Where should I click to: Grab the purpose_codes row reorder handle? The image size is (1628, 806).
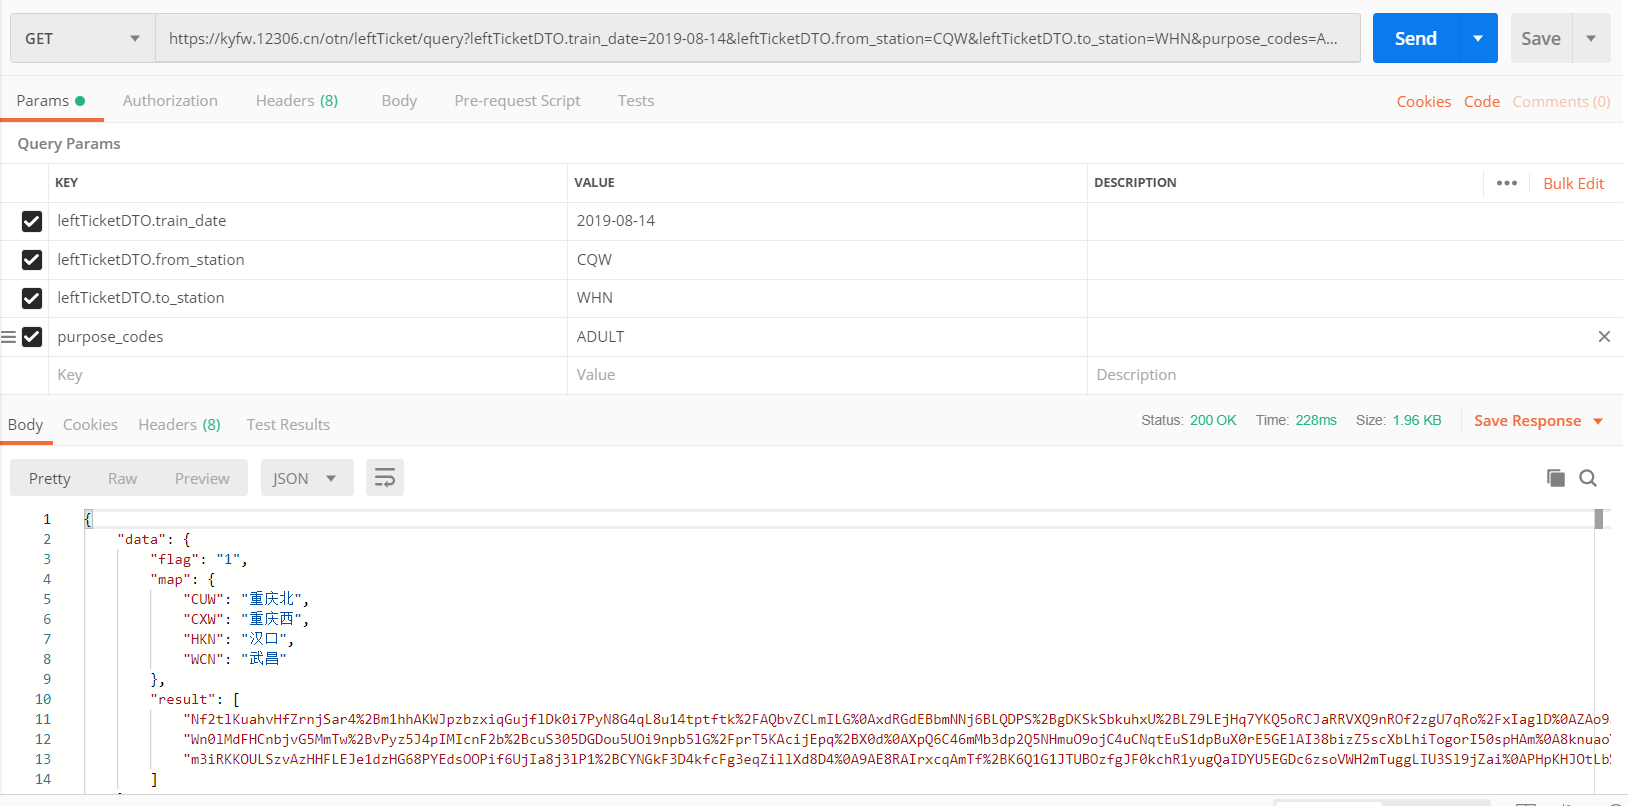tap(8, 337)
